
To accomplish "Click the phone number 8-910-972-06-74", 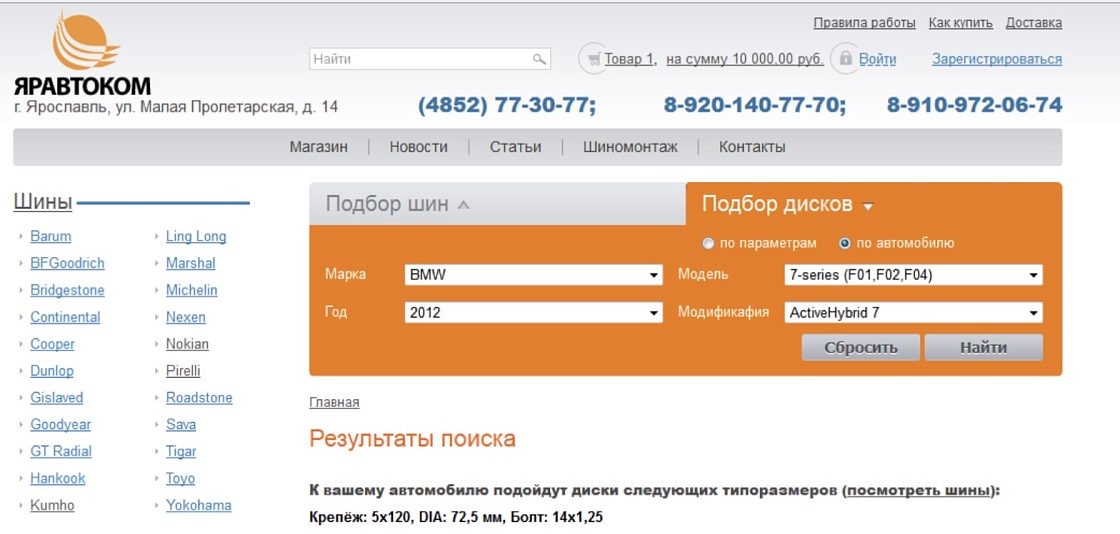I will [x=974, y=105].
